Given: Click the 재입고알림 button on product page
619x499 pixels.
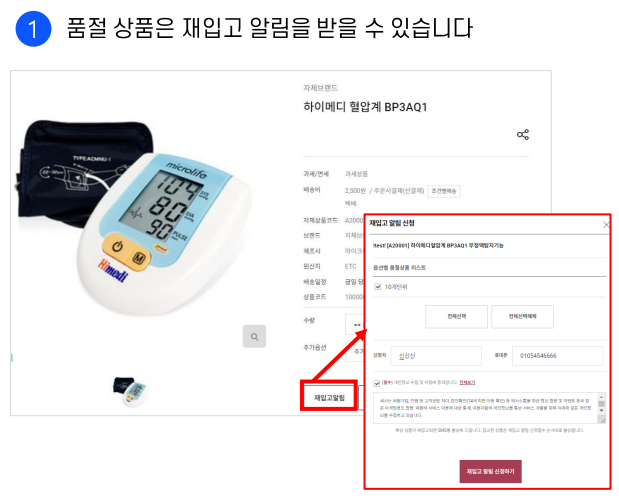Looking at the screenshot, I should click(x=329, y=397).
